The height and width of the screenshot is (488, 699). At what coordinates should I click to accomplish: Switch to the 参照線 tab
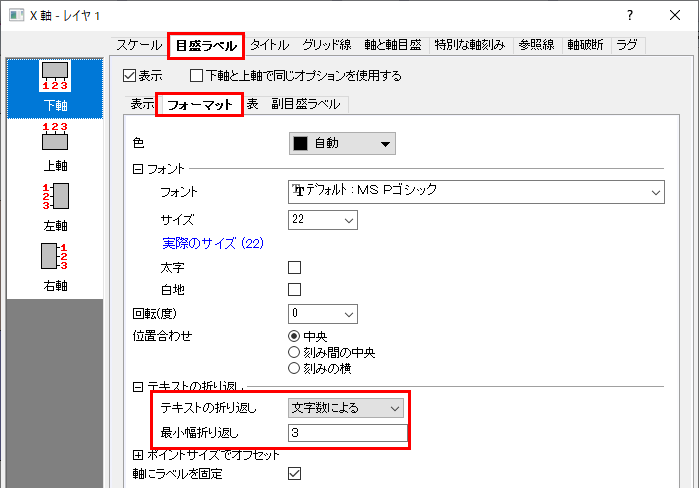(x=537, y=45)
